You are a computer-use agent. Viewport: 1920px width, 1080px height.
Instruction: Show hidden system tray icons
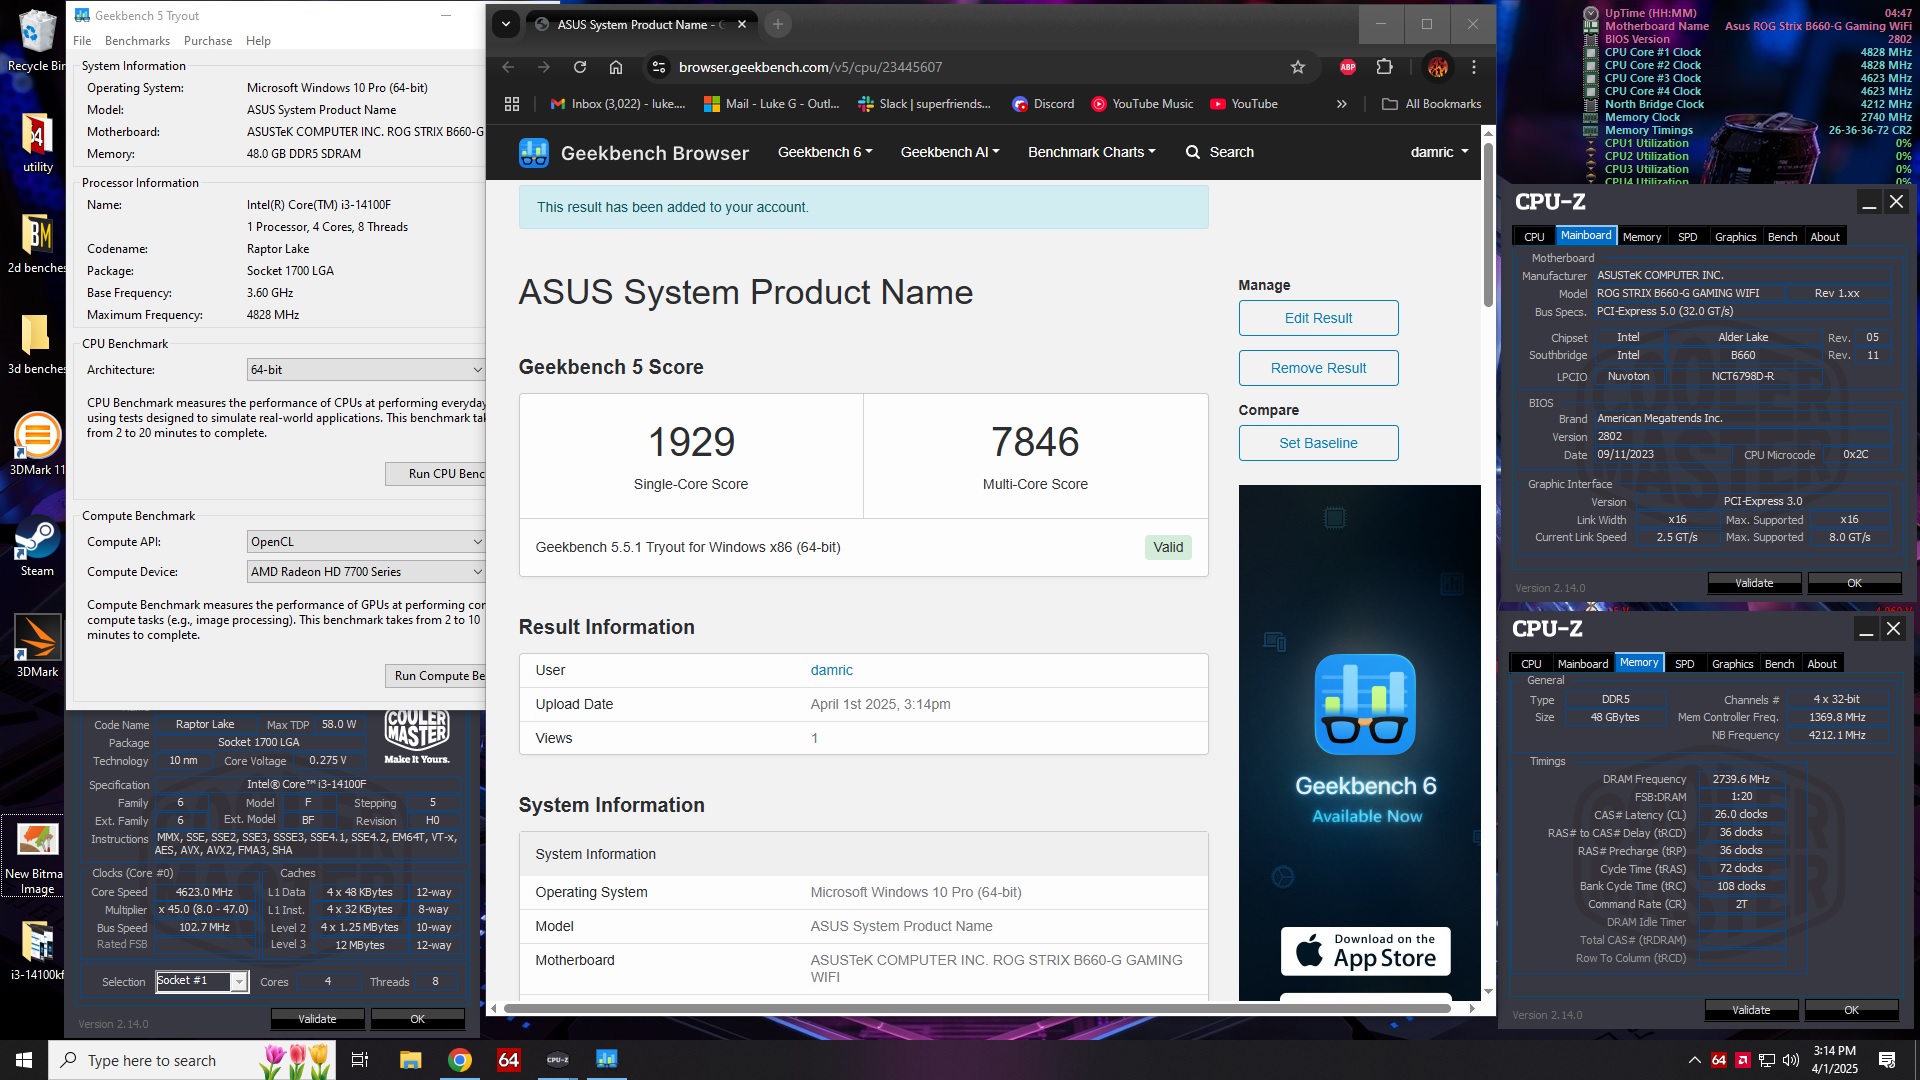(1695, 1060)
